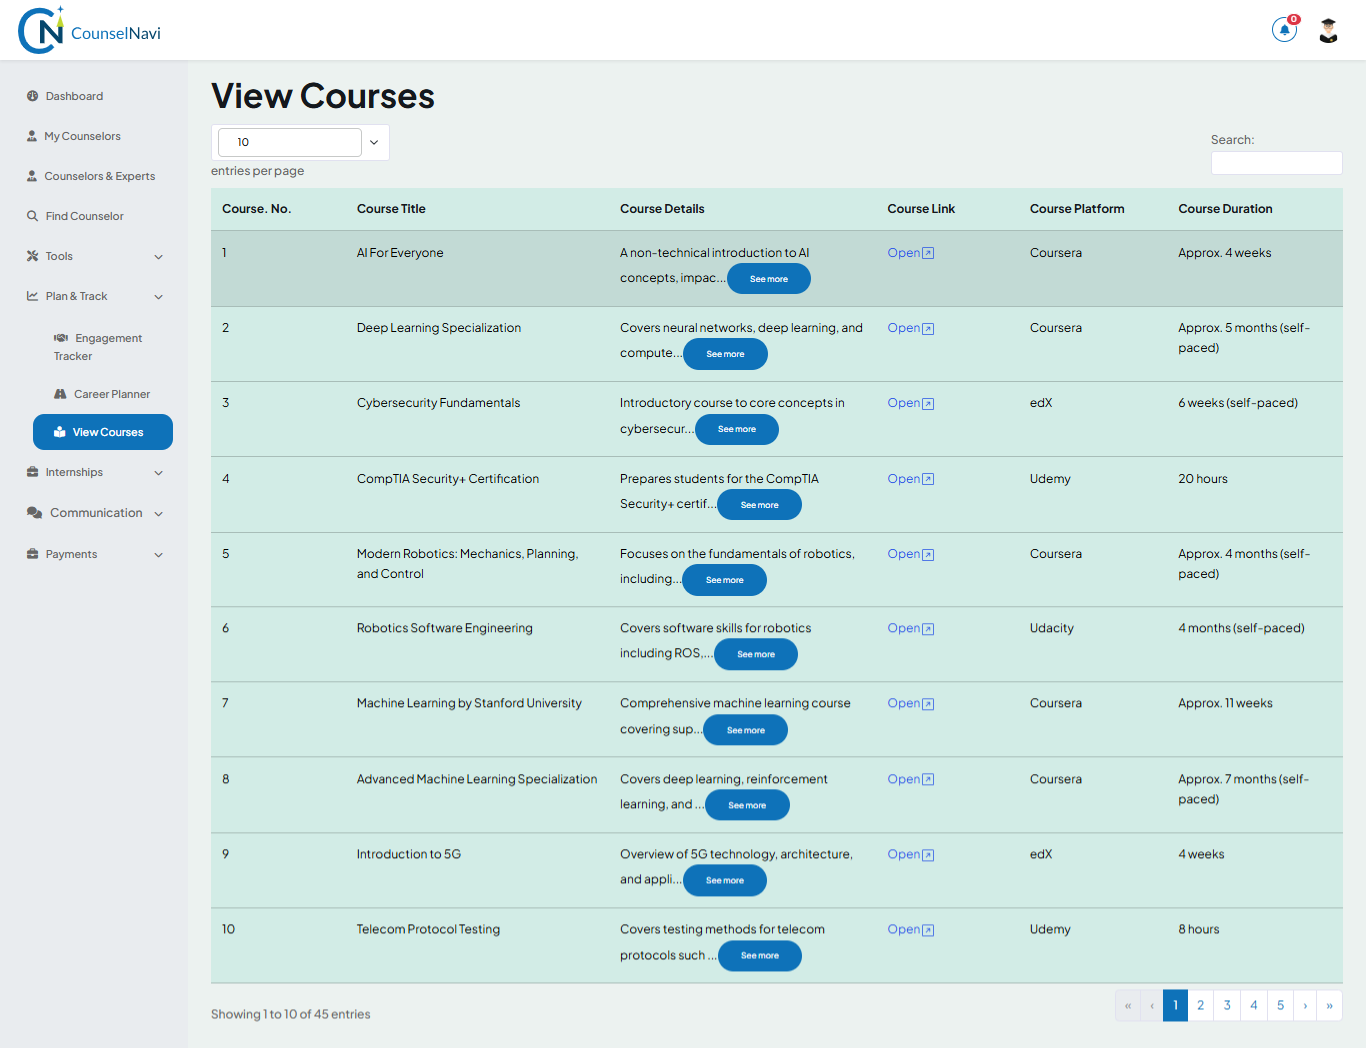Open the AI For Everyone course link
This screenshot has width=1366, height=1052.
pos(910,252)
